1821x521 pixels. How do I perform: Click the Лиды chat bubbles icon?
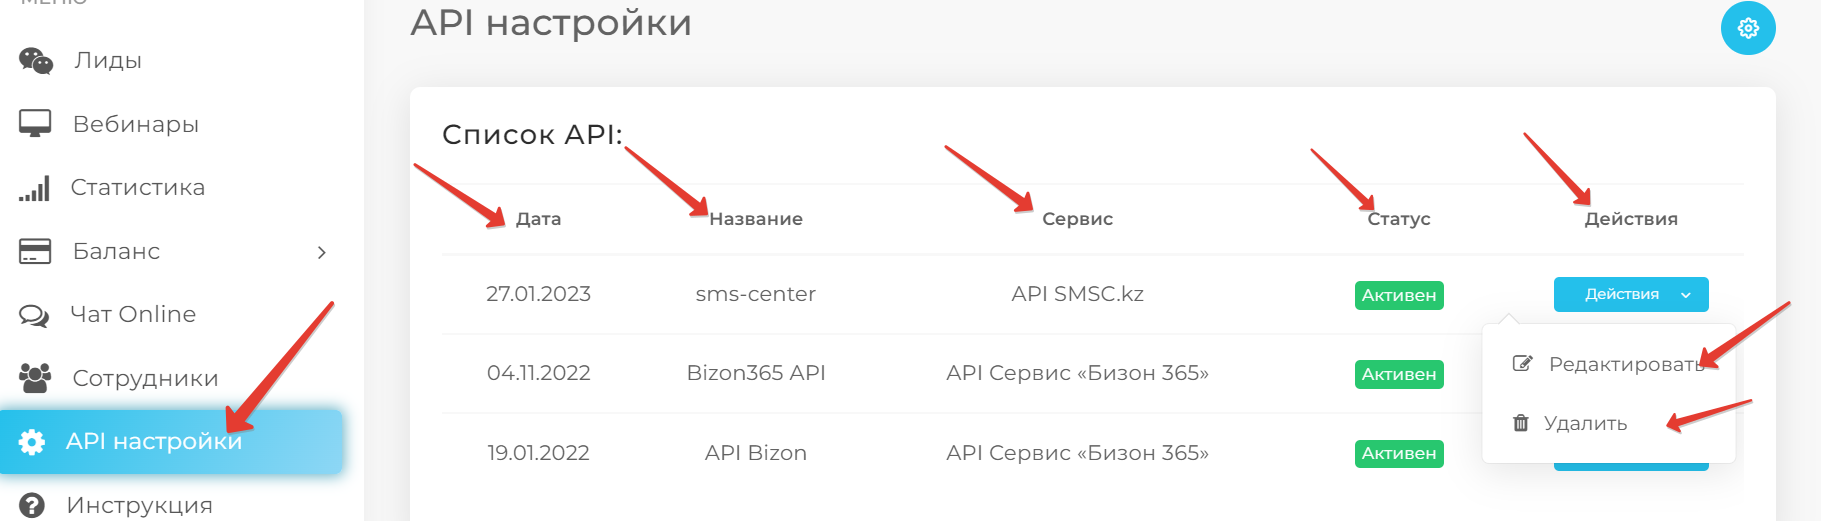(x=35, y=61)
